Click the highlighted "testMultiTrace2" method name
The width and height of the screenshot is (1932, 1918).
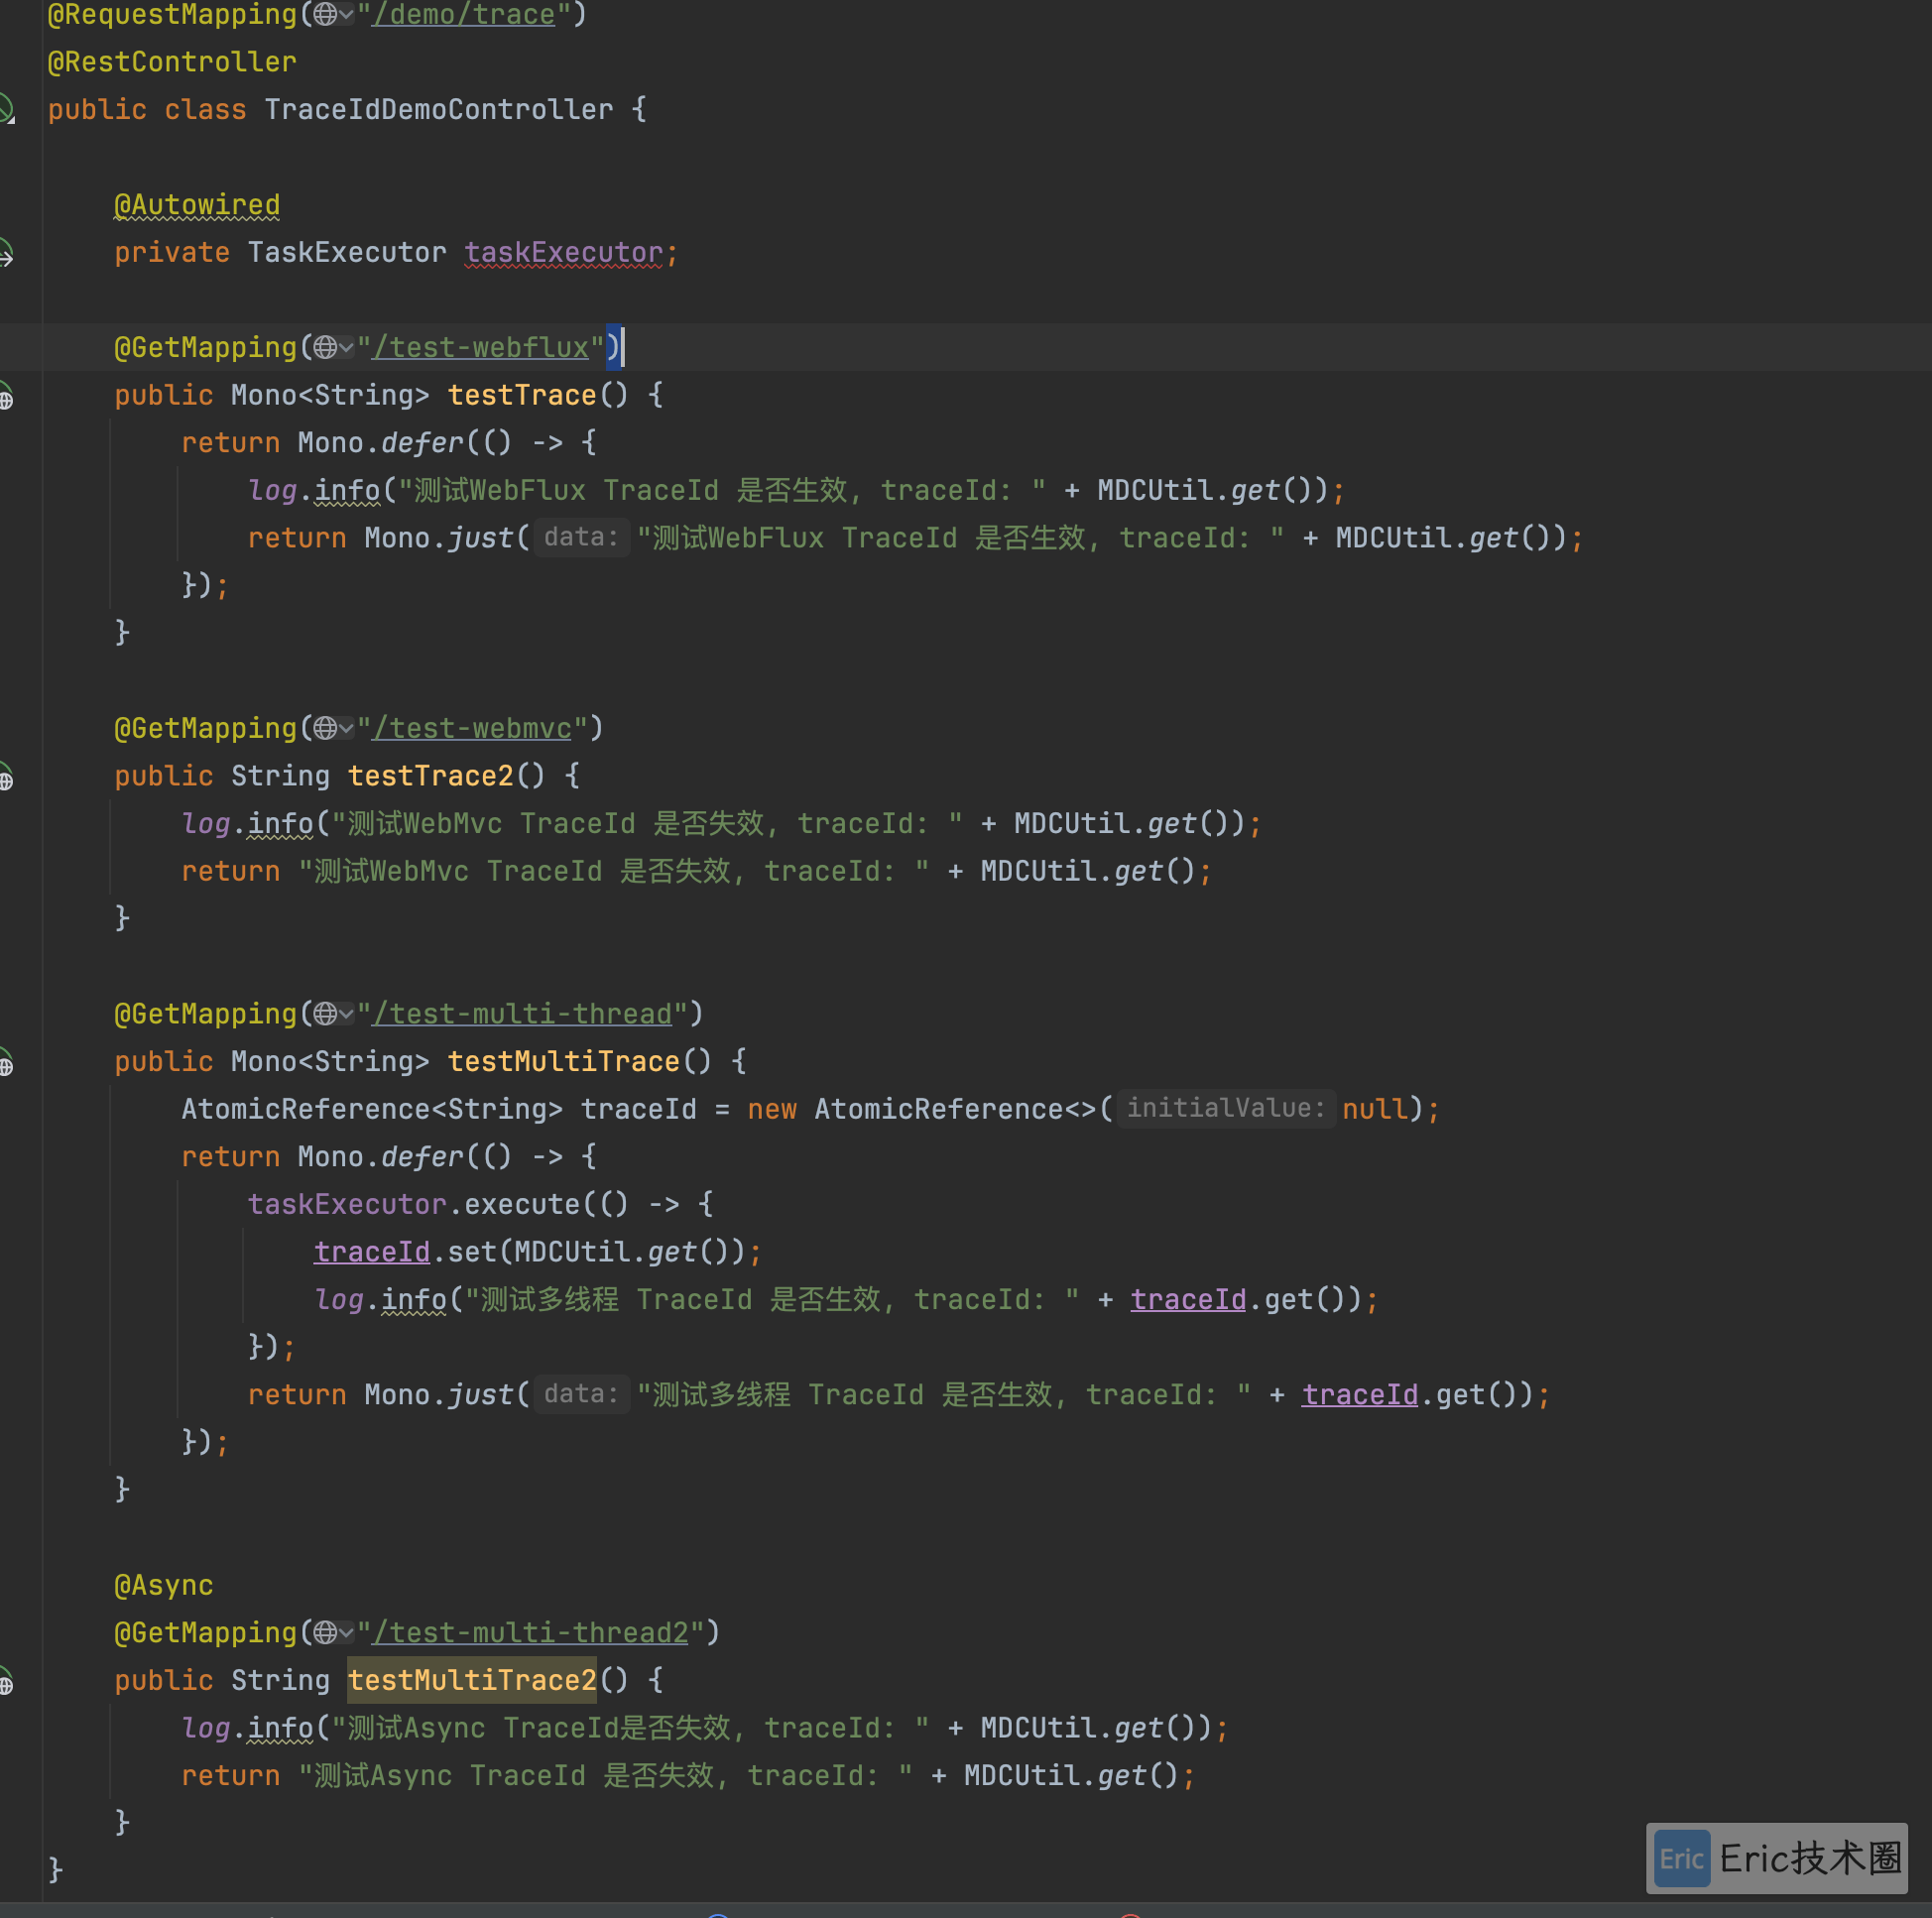472,1681
